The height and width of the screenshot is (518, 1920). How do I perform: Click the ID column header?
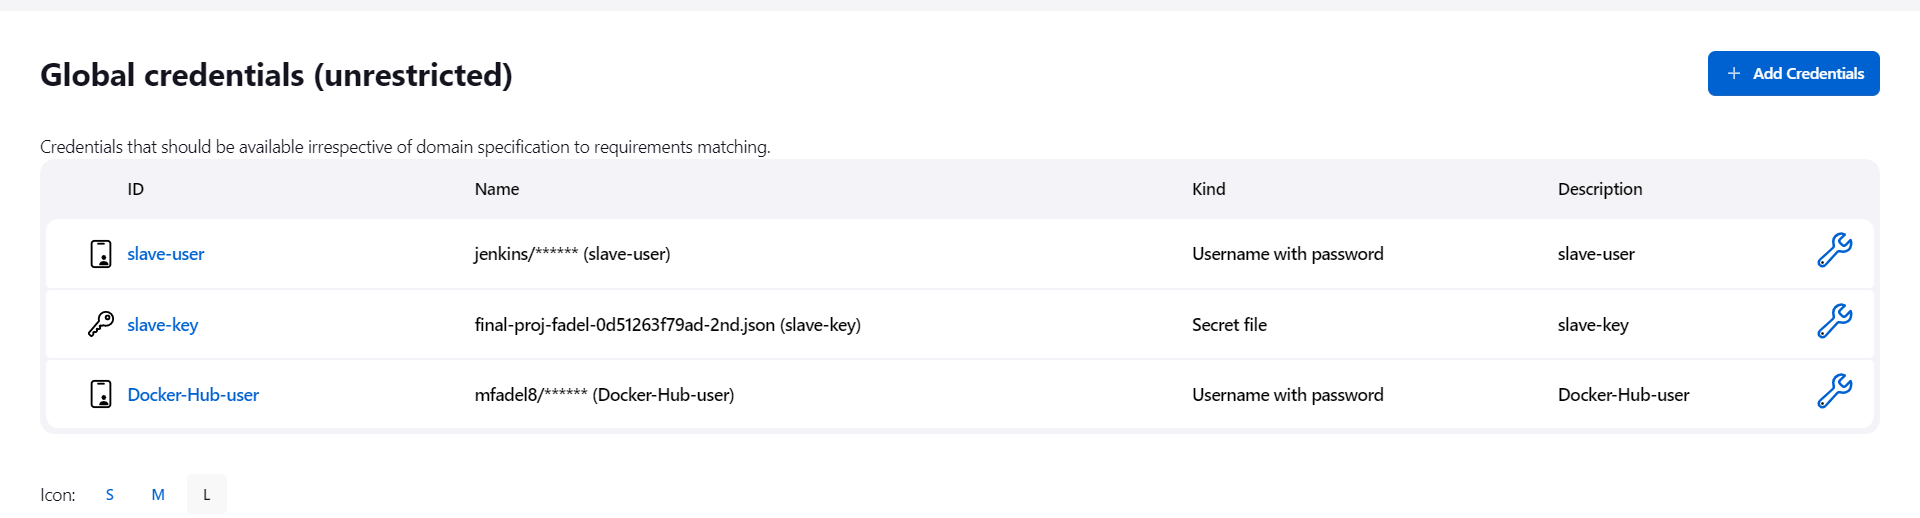click(136, 189)
